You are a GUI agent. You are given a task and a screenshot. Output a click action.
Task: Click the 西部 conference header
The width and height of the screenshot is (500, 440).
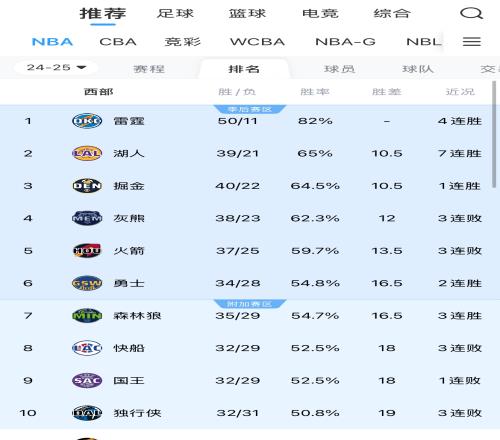pos(99,92)
